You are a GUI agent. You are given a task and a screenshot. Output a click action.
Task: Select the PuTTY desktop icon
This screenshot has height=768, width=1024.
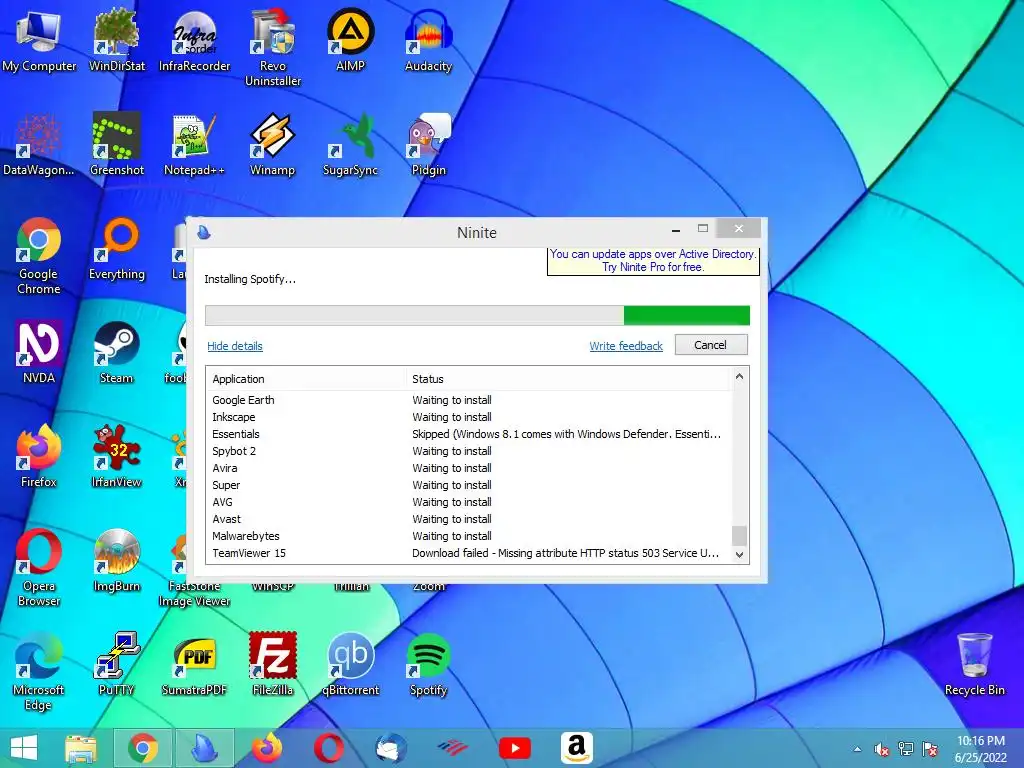(116, 665)
